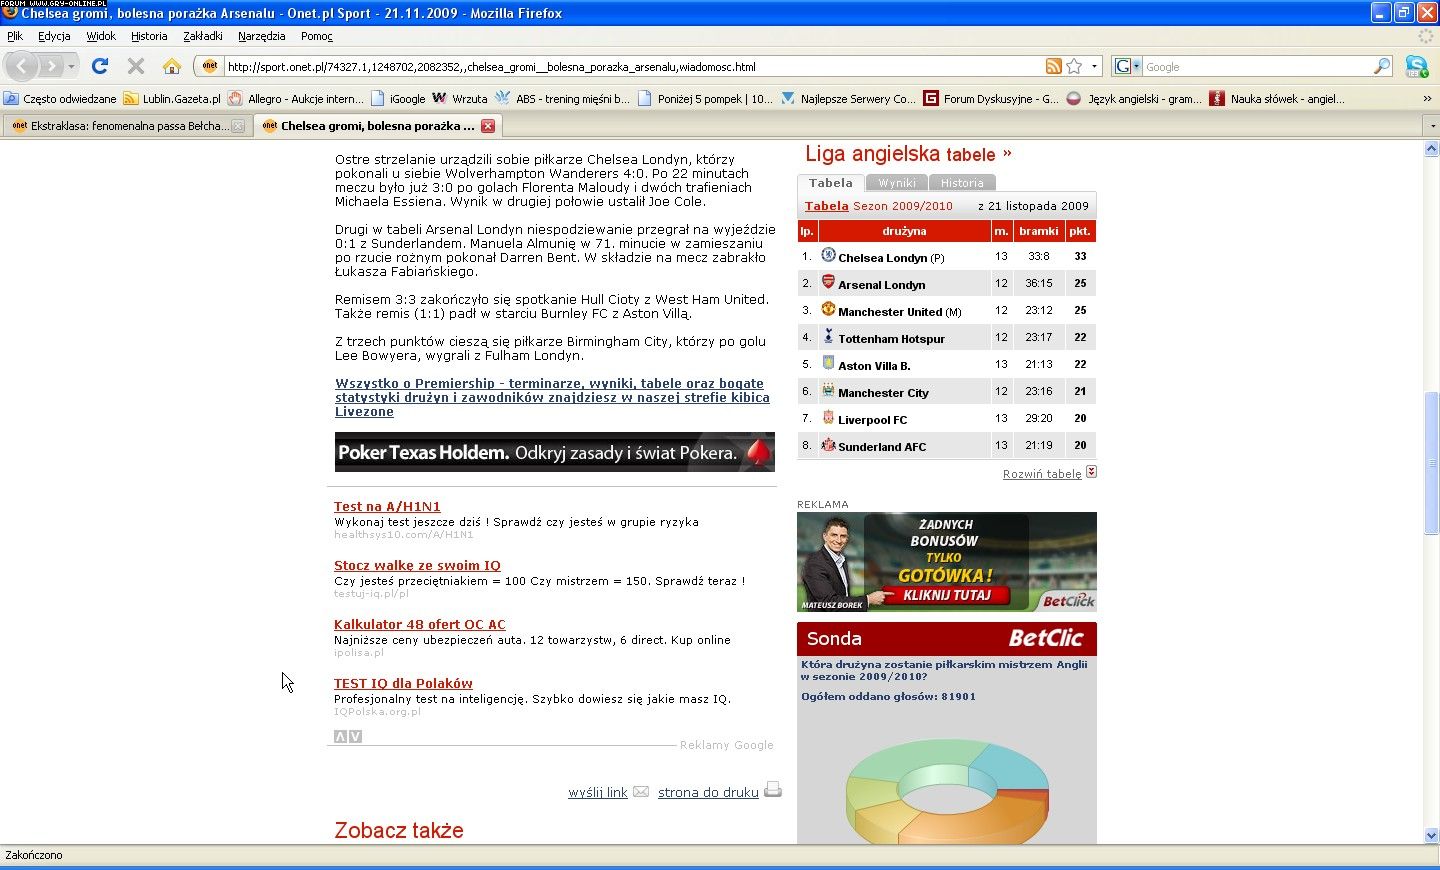
Task: Click the Tabela link next to Sezon 2009/2010
Action: (826, 206)
